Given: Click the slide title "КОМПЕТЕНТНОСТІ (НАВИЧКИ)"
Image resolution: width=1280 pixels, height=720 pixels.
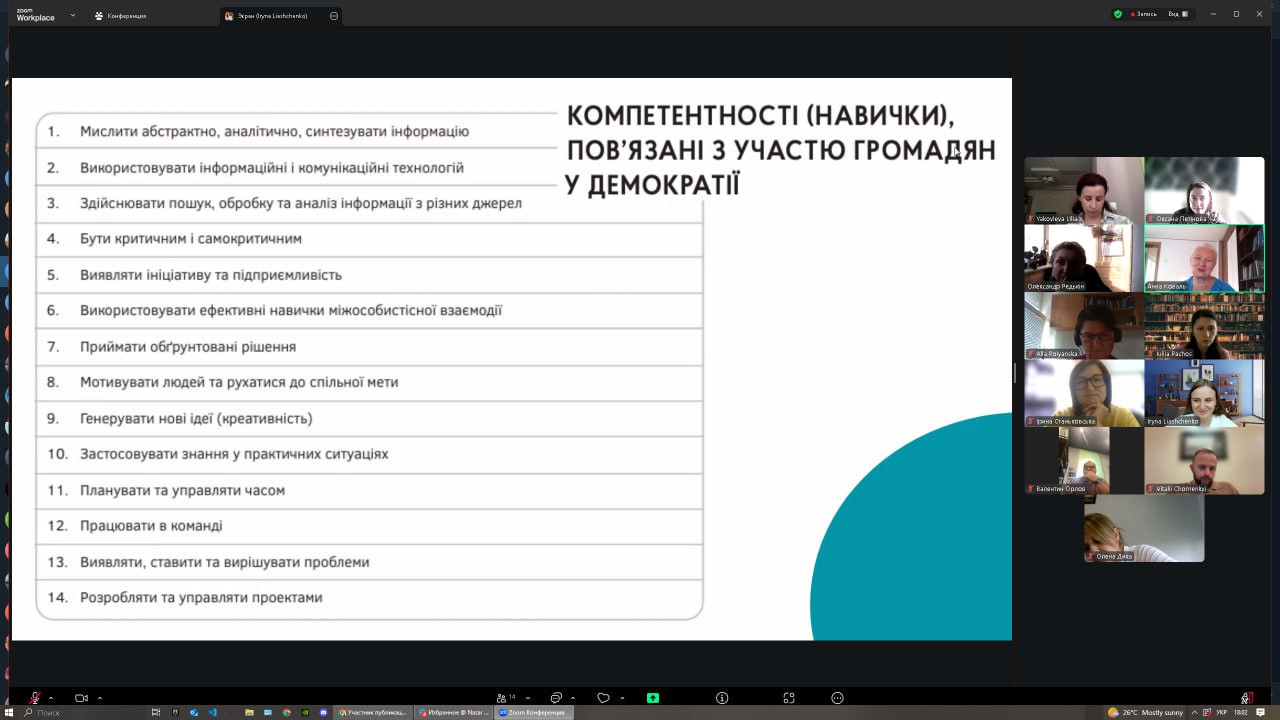Looking at the screenshot, I should [x=760, y=116].
